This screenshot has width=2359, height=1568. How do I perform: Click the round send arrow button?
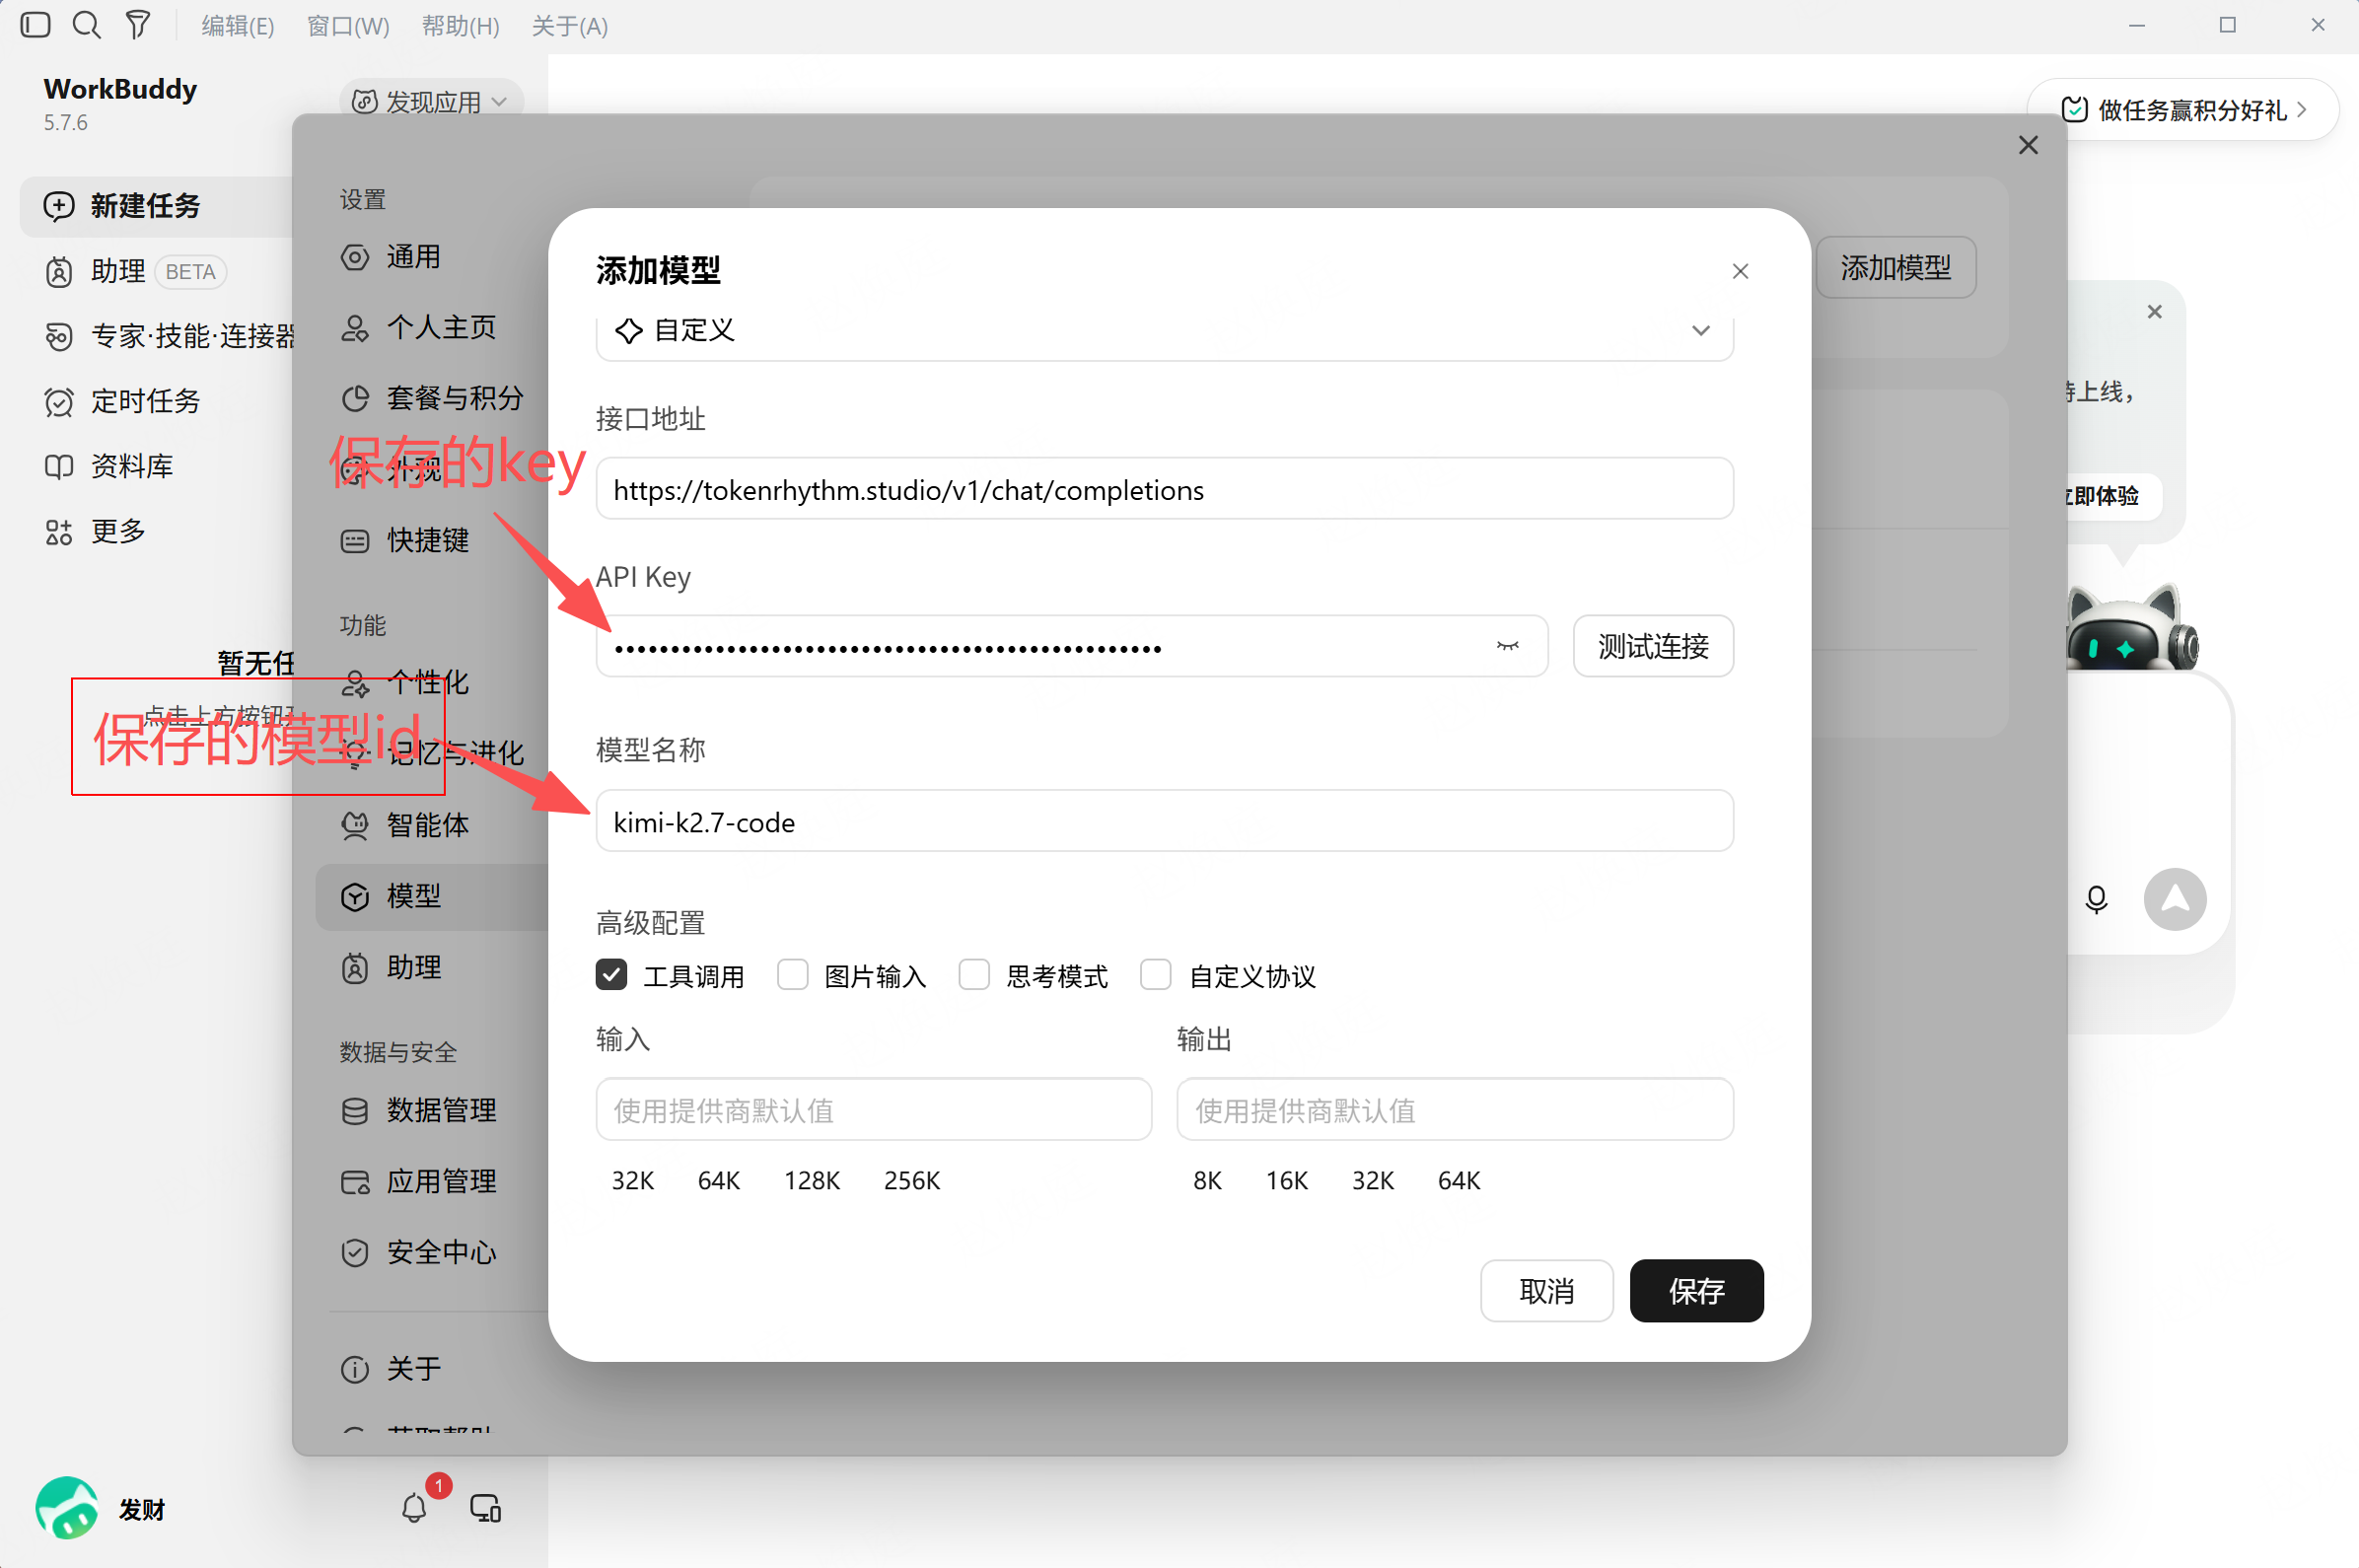[2175, 900]
